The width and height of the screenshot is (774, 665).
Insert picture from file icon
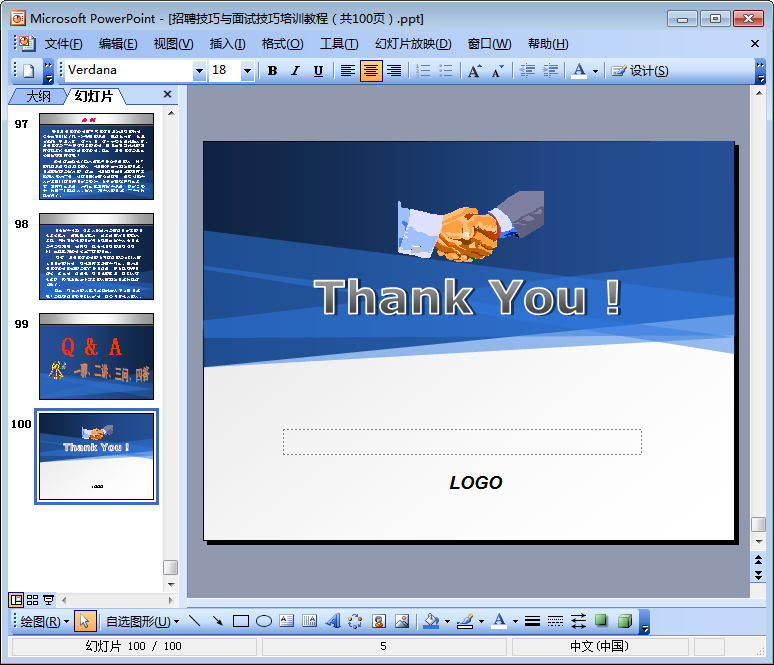402,621
